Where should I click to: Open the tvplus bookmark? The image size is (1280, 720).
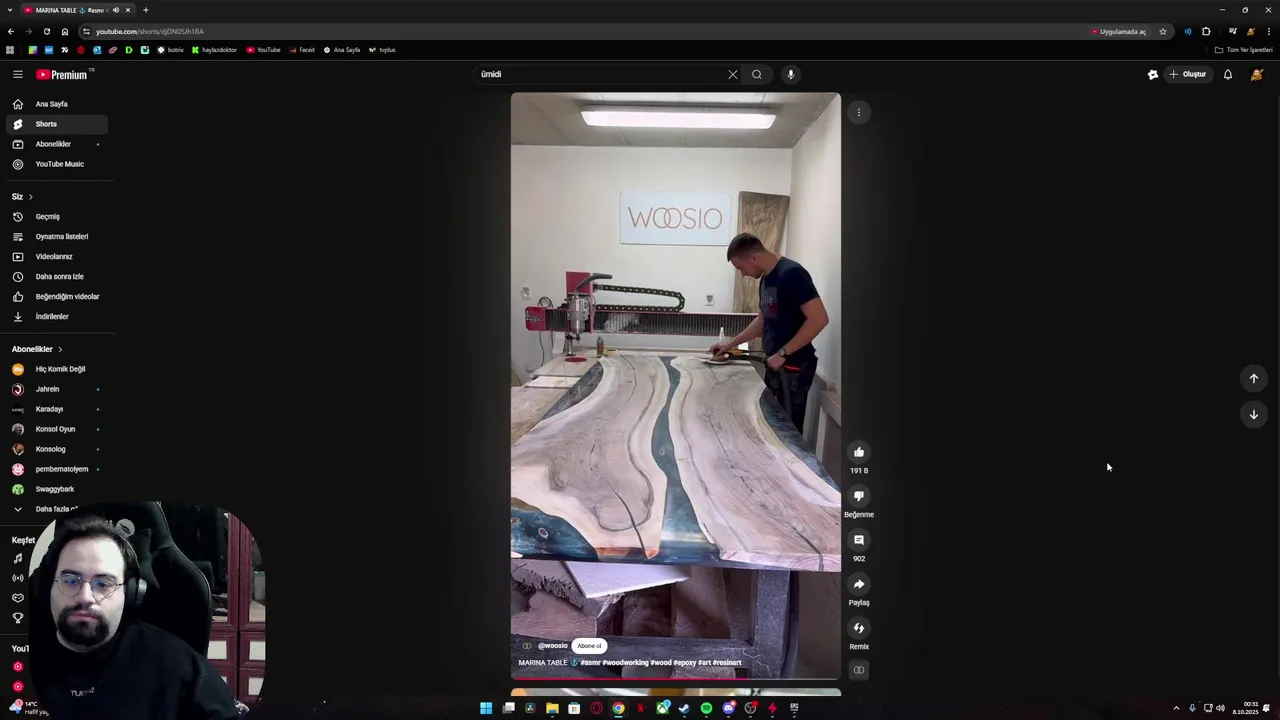coord(382,50)
